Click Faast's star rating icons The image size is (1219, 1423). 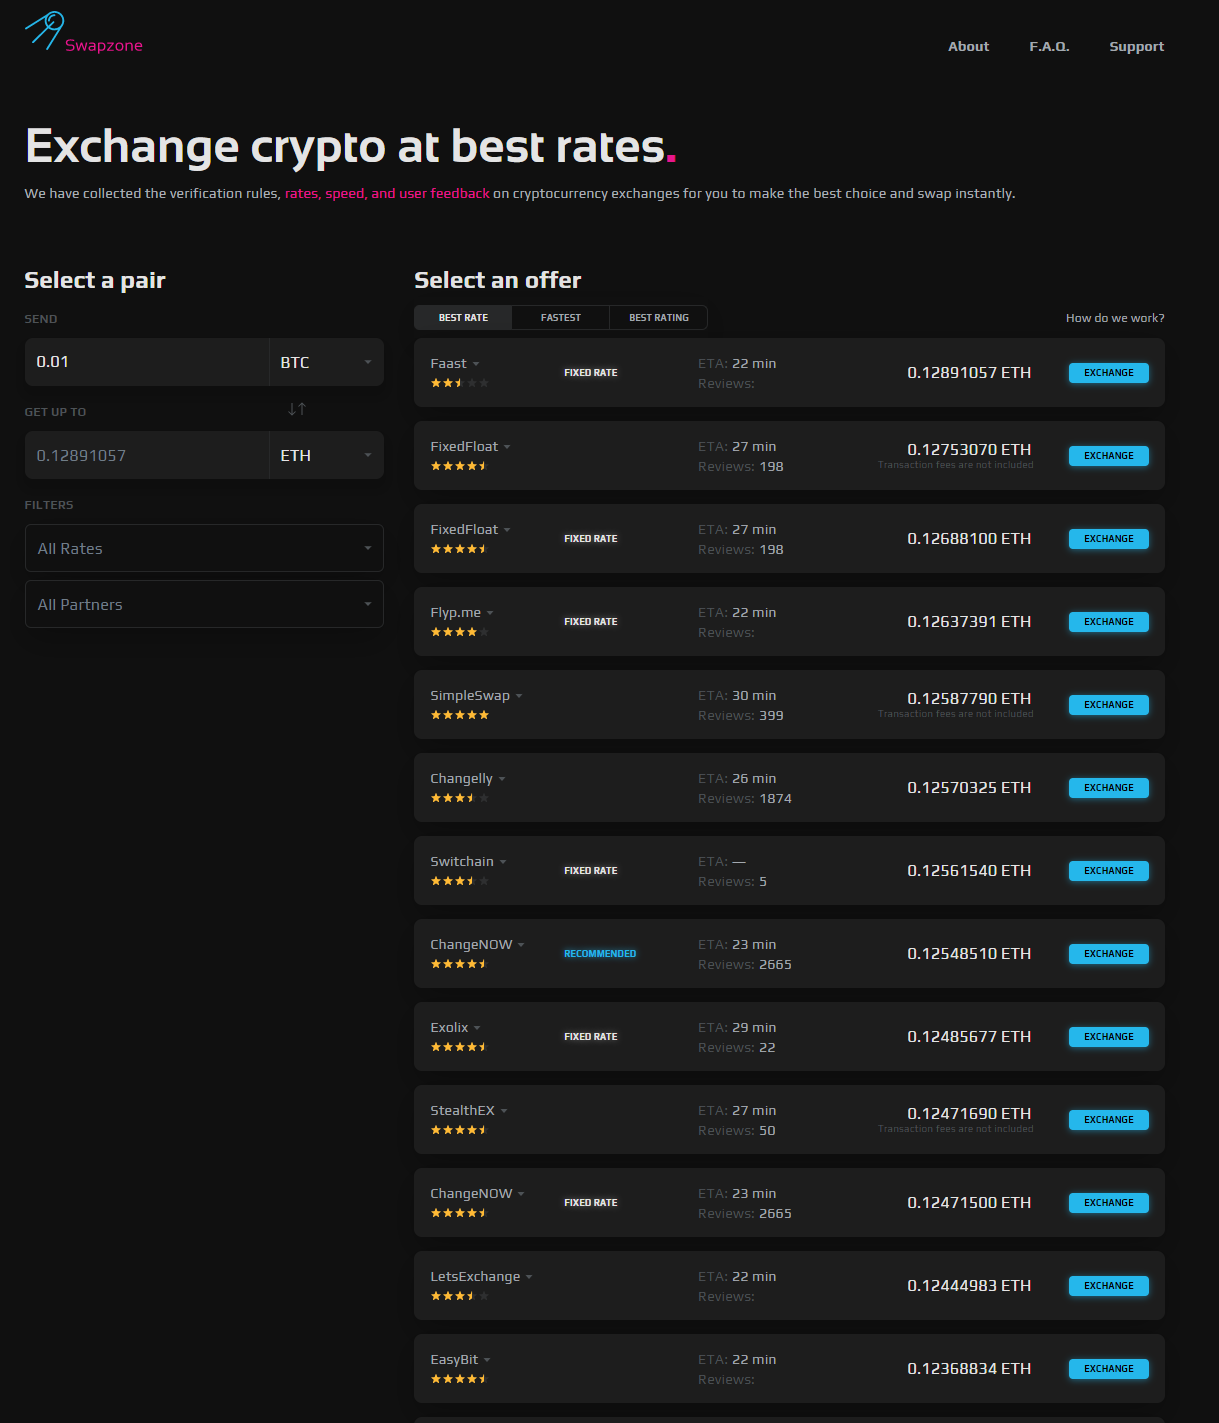point(459,383)
